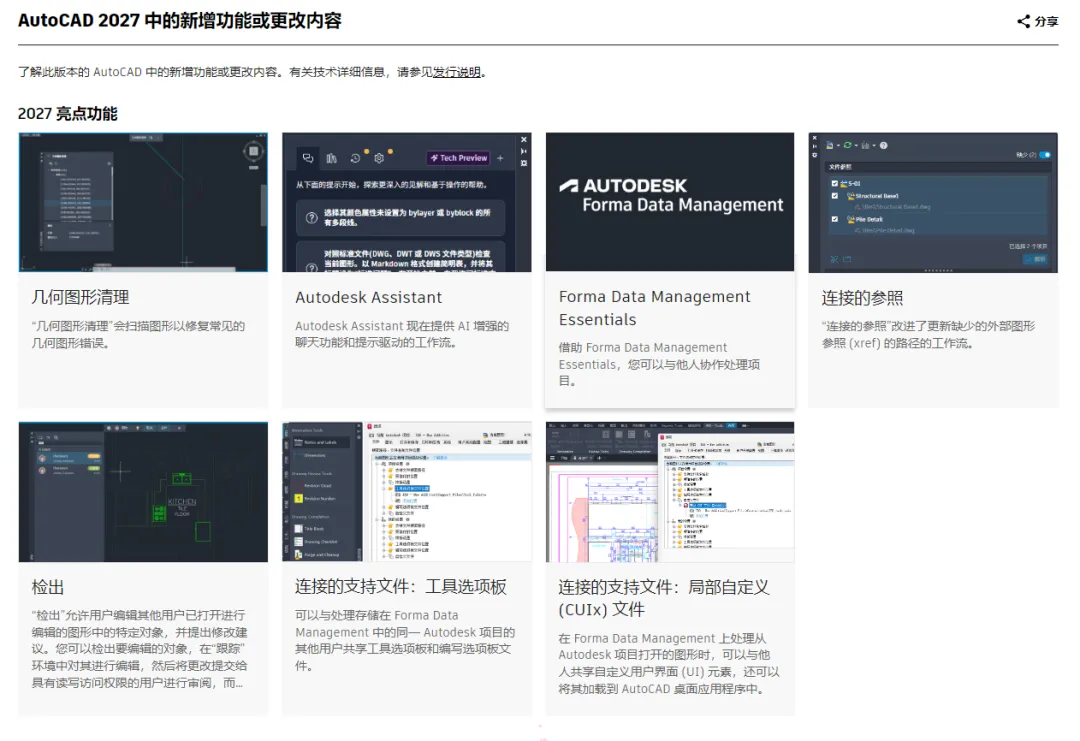The width and height of the screenshot is (1080, 741).
Task: Open the 连接的参照 card thumbnail
Action: (933, 202)
